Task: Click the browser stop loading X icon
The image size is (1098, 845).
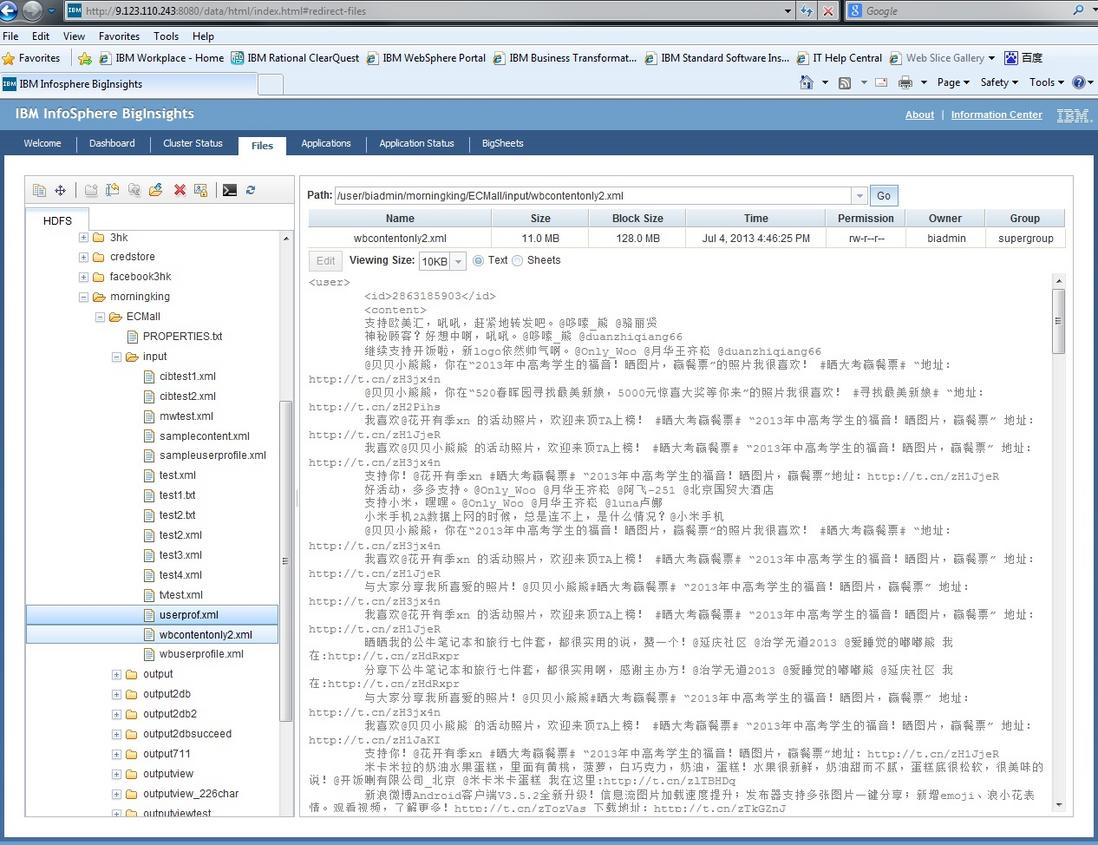Action: click(x=828, y=11)
